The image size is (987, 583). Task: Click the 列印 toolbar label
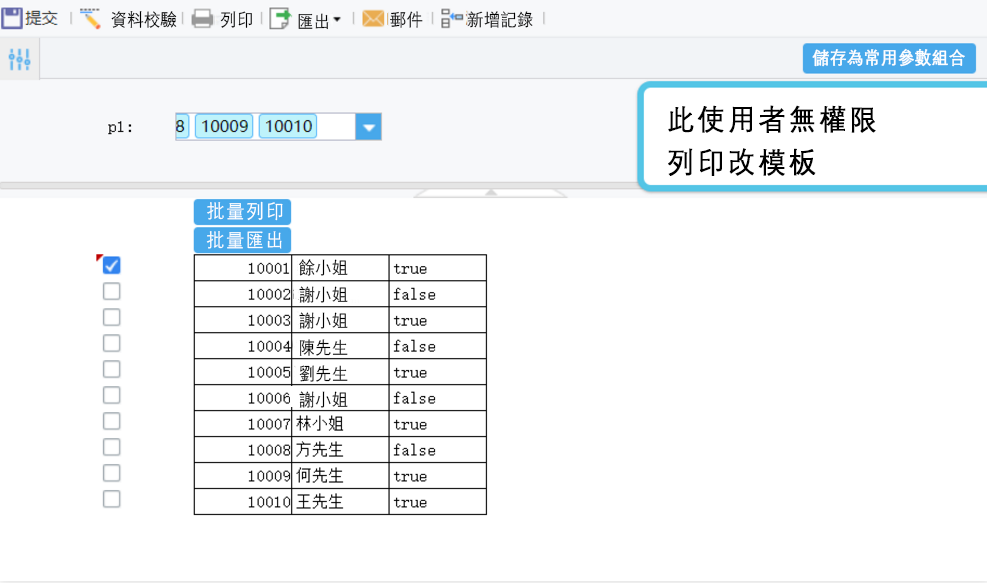coord(237,20)
